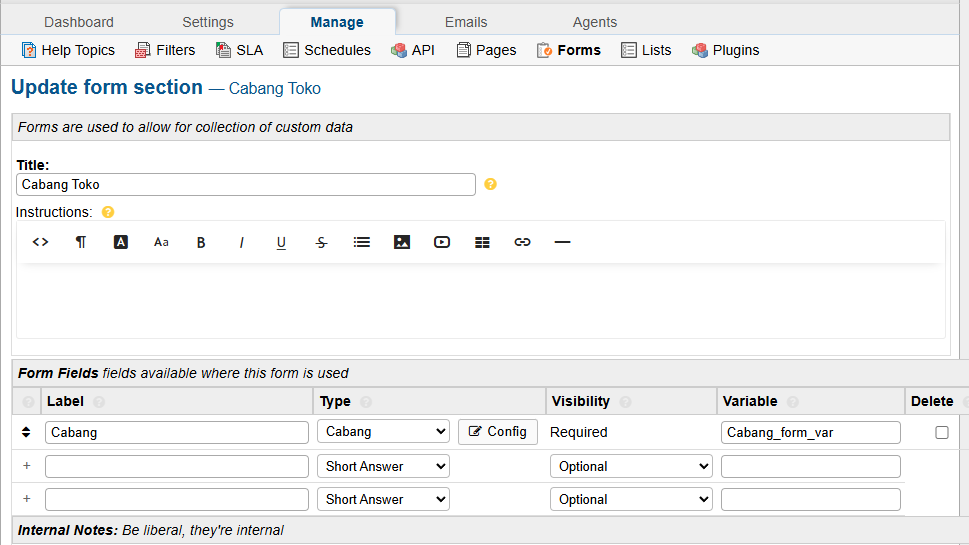Image resolution: width=969 pixels, height=545 pixels.
Task: Toggle bold formatting in editor
Action: point(201,242)
